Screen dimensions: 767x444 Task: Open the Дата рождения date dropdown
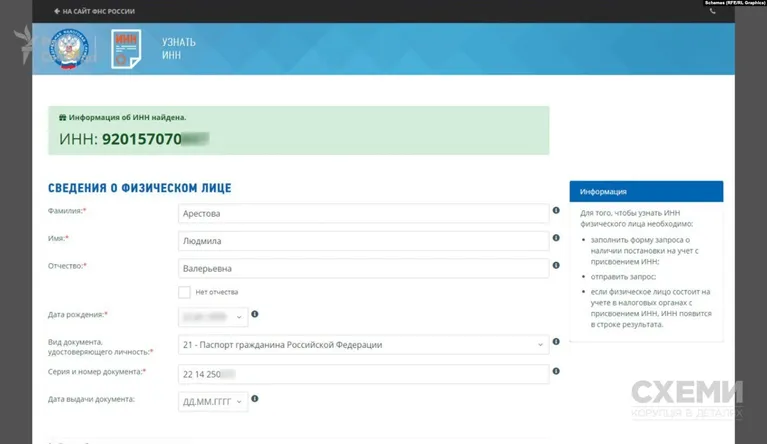213,317
